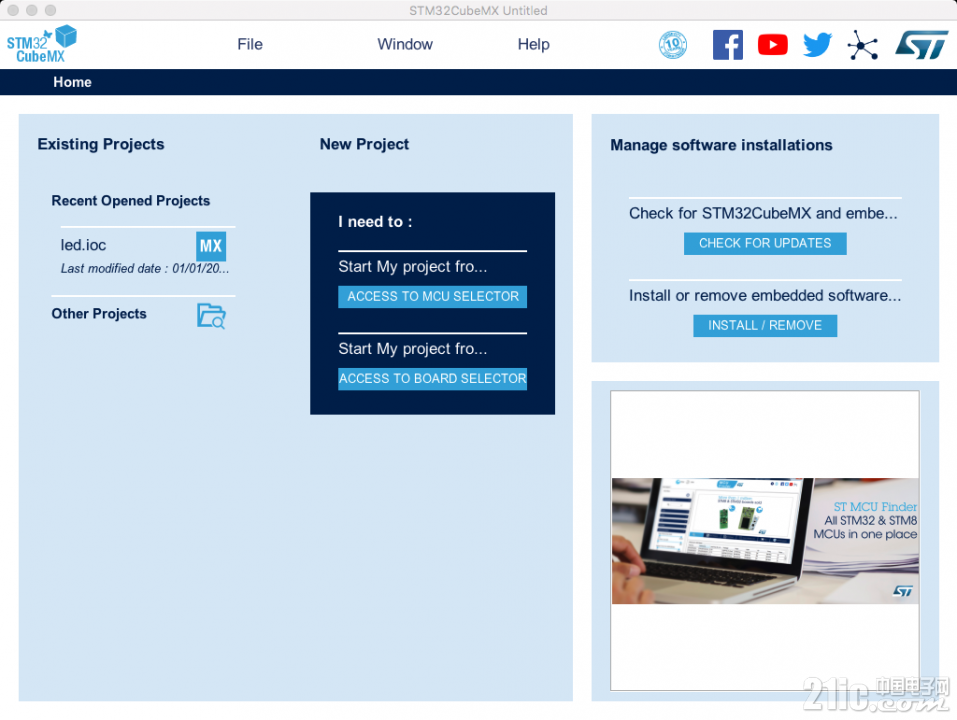Click the Recent Opened Projects heading
This screenshot has width=957, height=720.
(131, 201)
